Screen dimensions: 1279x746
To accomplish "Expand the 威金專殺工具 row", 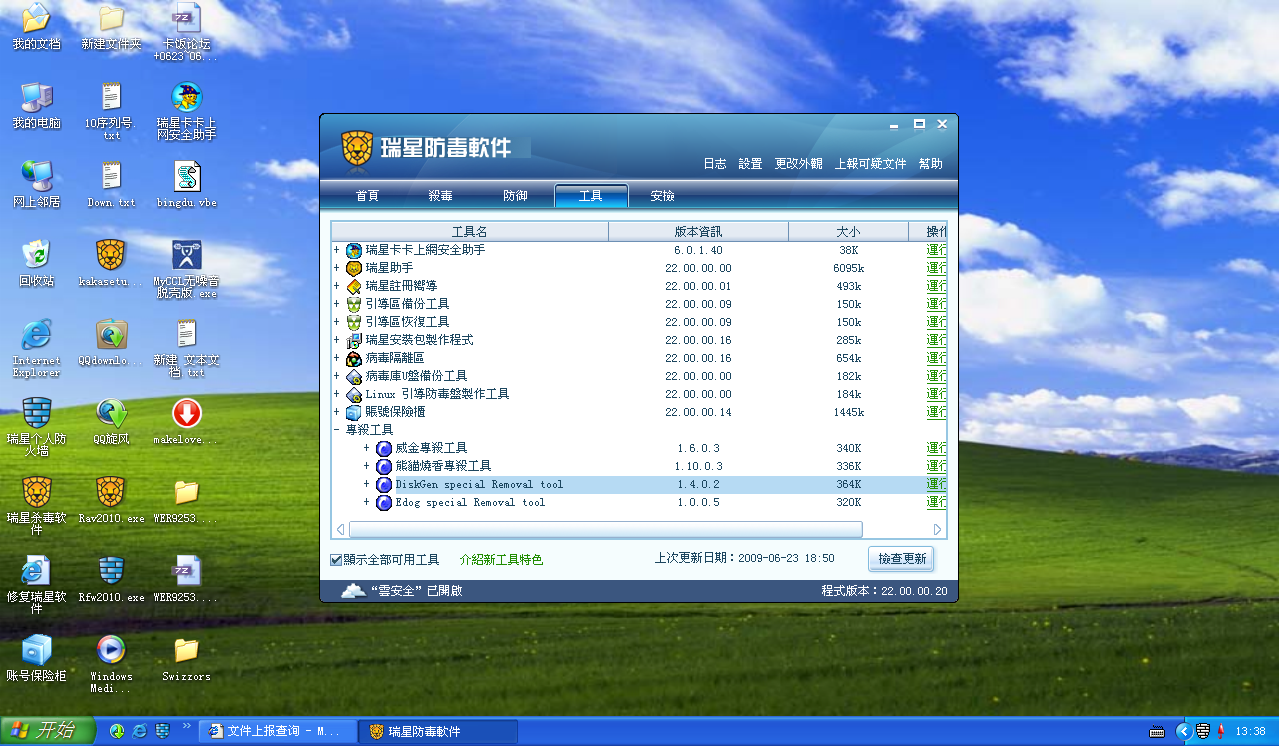I will pos(367,448).
